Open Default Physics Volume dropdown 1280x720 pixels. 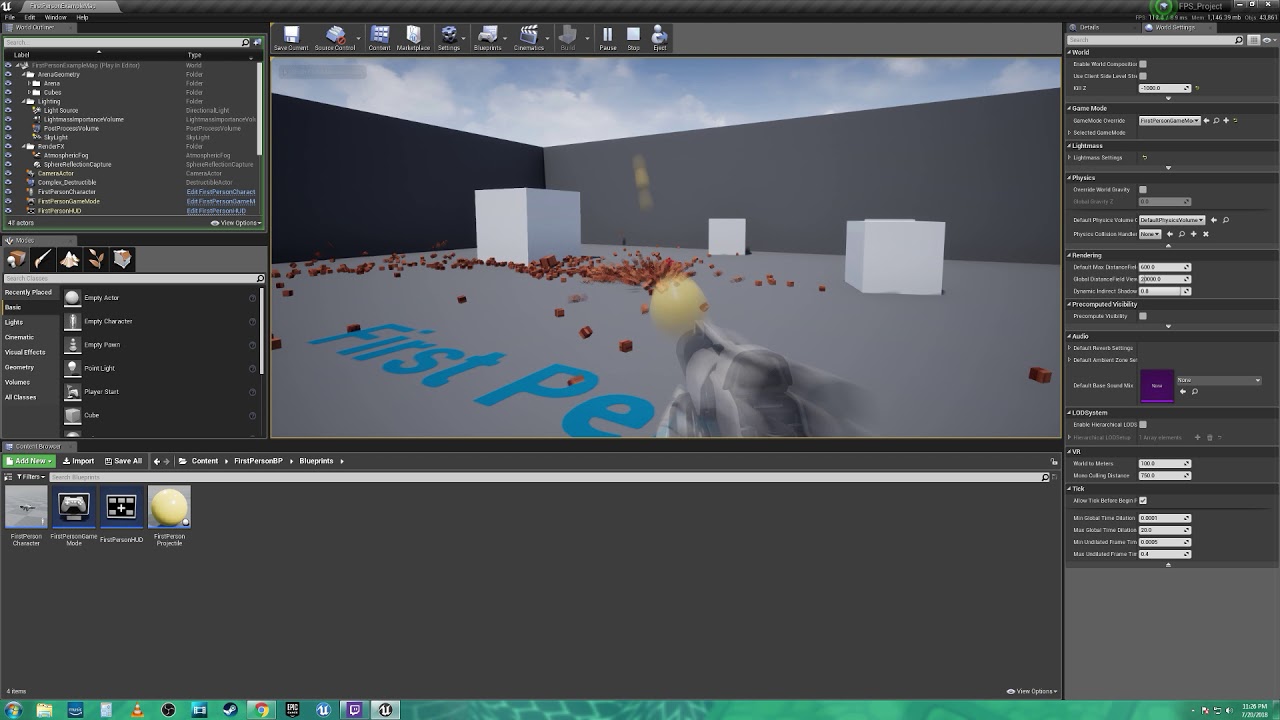(1171, 220)
